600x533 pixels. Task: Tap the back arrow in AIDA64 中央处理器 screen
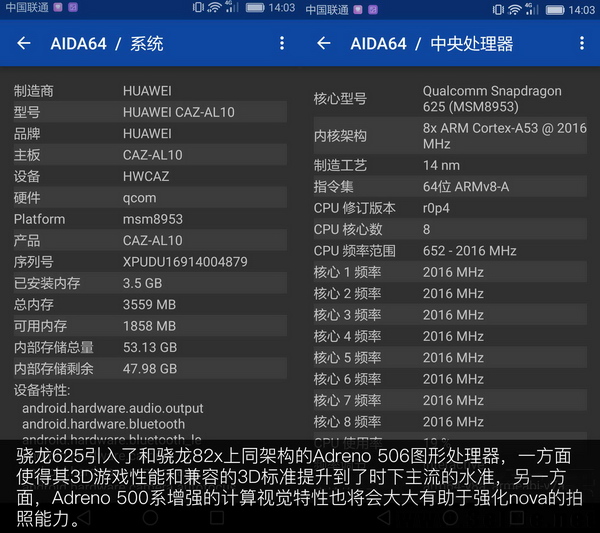[x=324, y=43]
